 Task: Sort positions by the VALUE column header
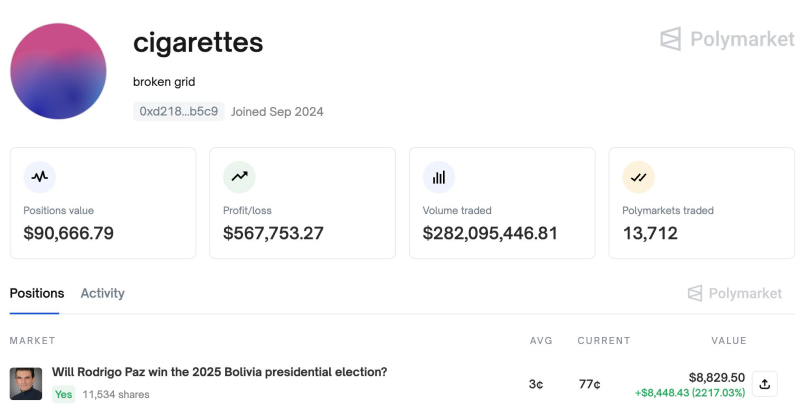[729, 340]
